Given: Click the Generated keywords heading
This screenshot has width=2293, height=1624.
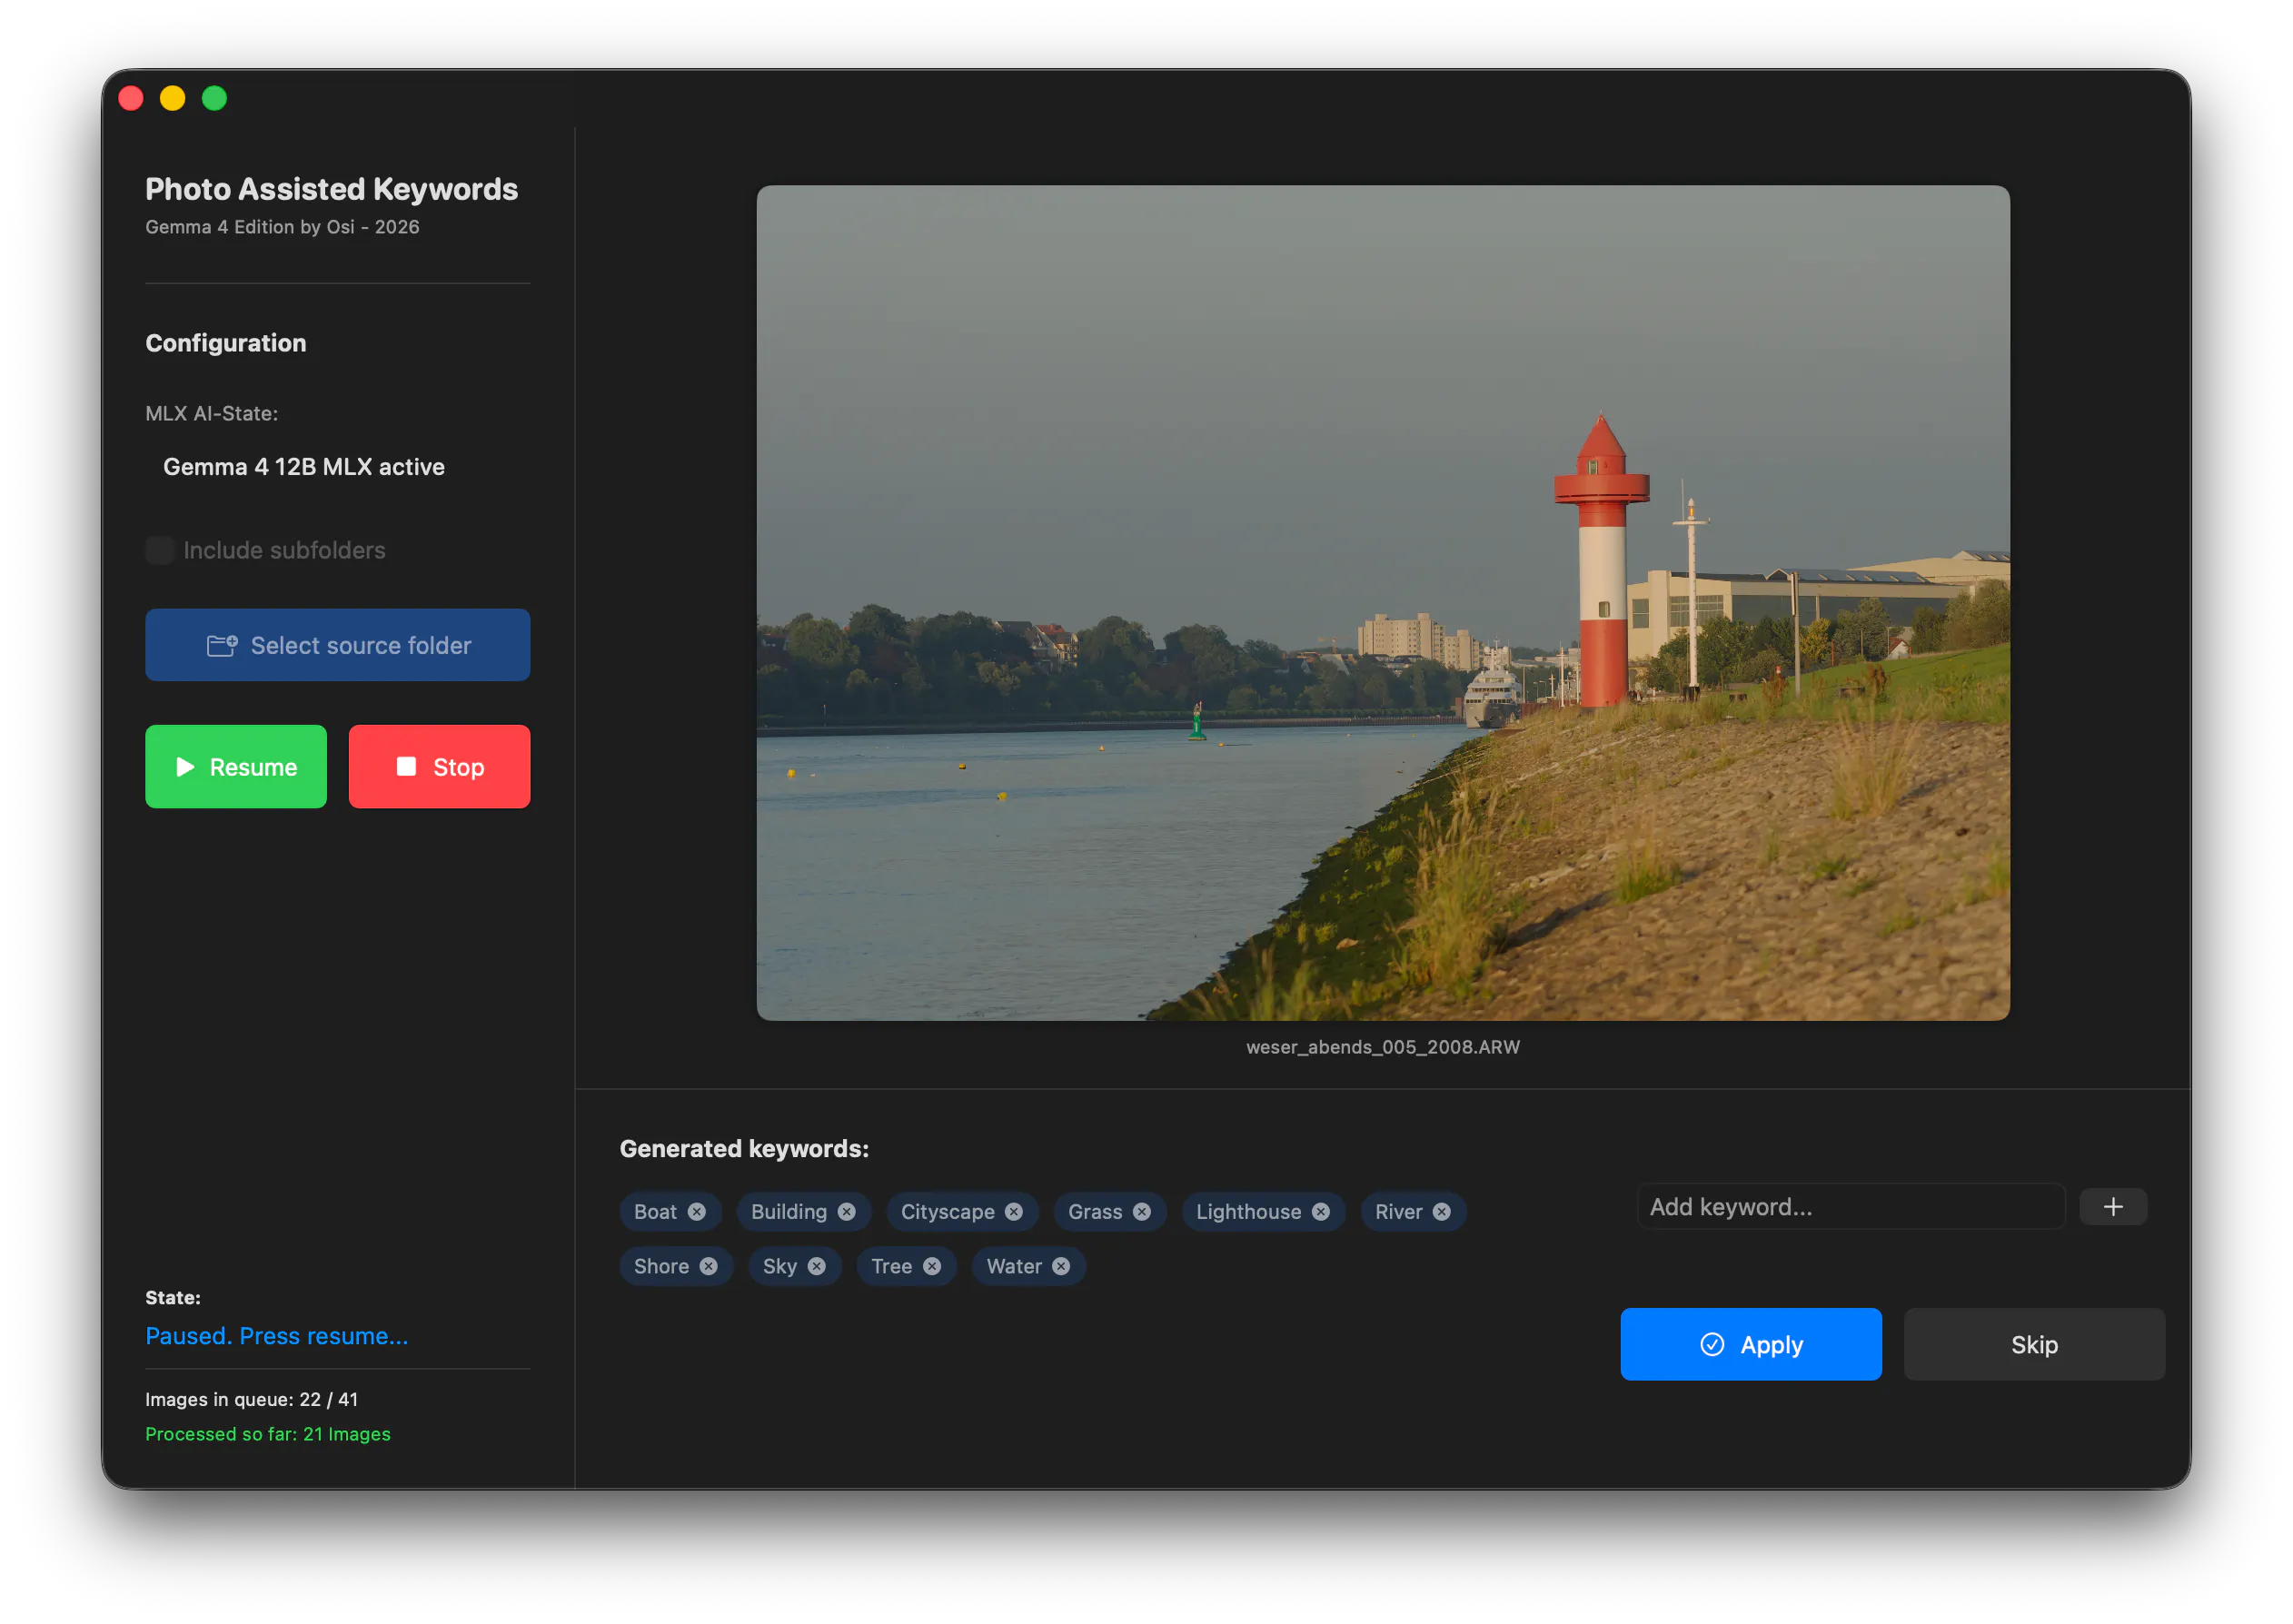Looking at the screenshot, I should [744, 1149].
